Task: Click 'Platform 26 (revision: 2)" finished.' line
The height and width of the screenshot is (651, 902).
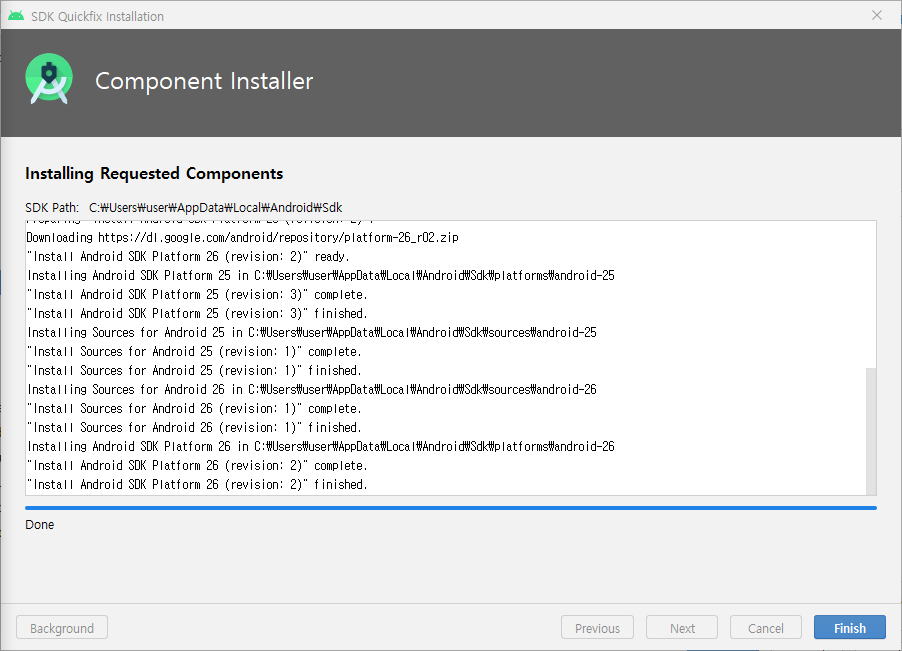Action: (197, 484)
